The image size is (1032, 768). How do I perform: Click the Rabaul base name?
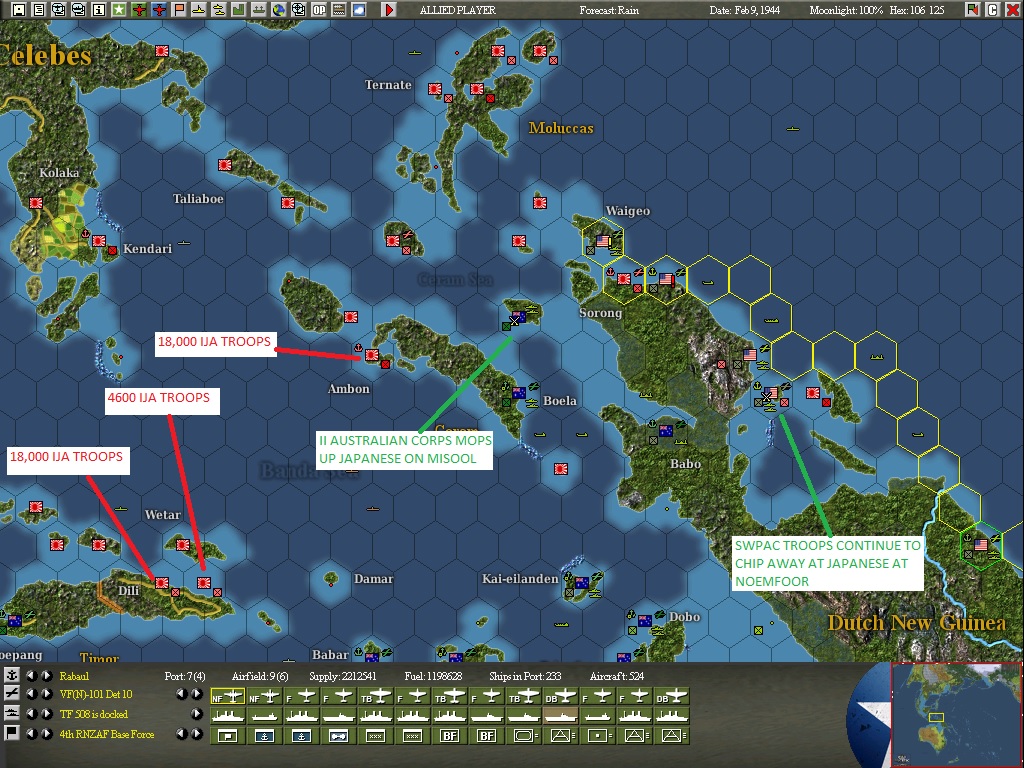pos(74,676)
